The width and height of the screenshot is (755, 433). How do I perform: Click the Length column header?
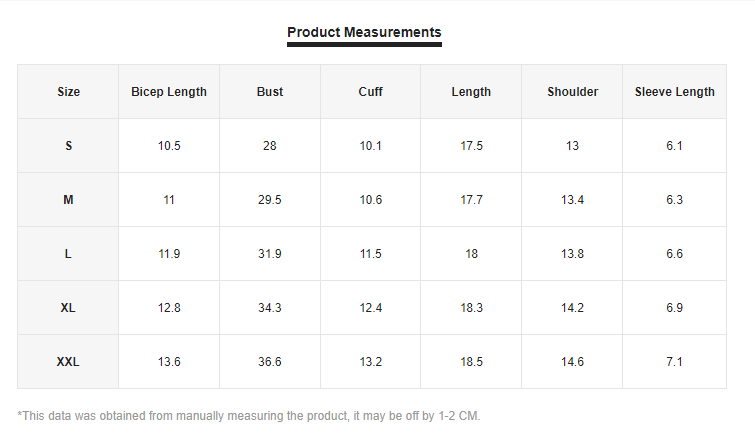[471, 92]
